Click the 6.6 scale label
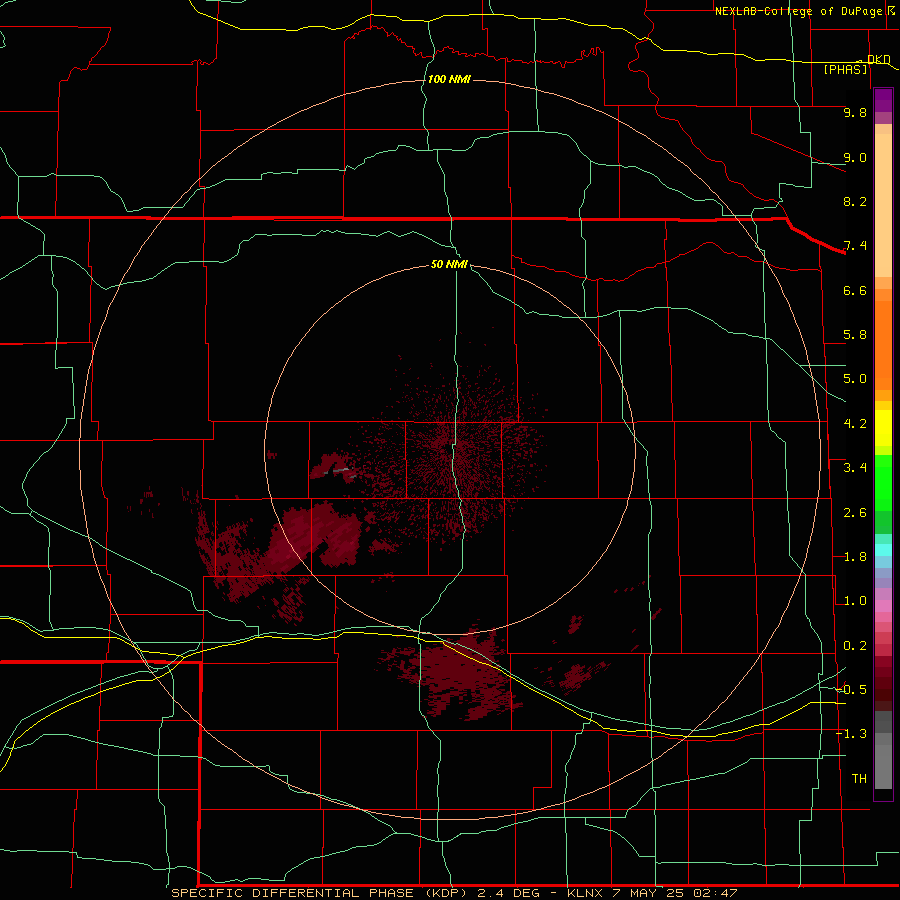 (x=855, y=290)
